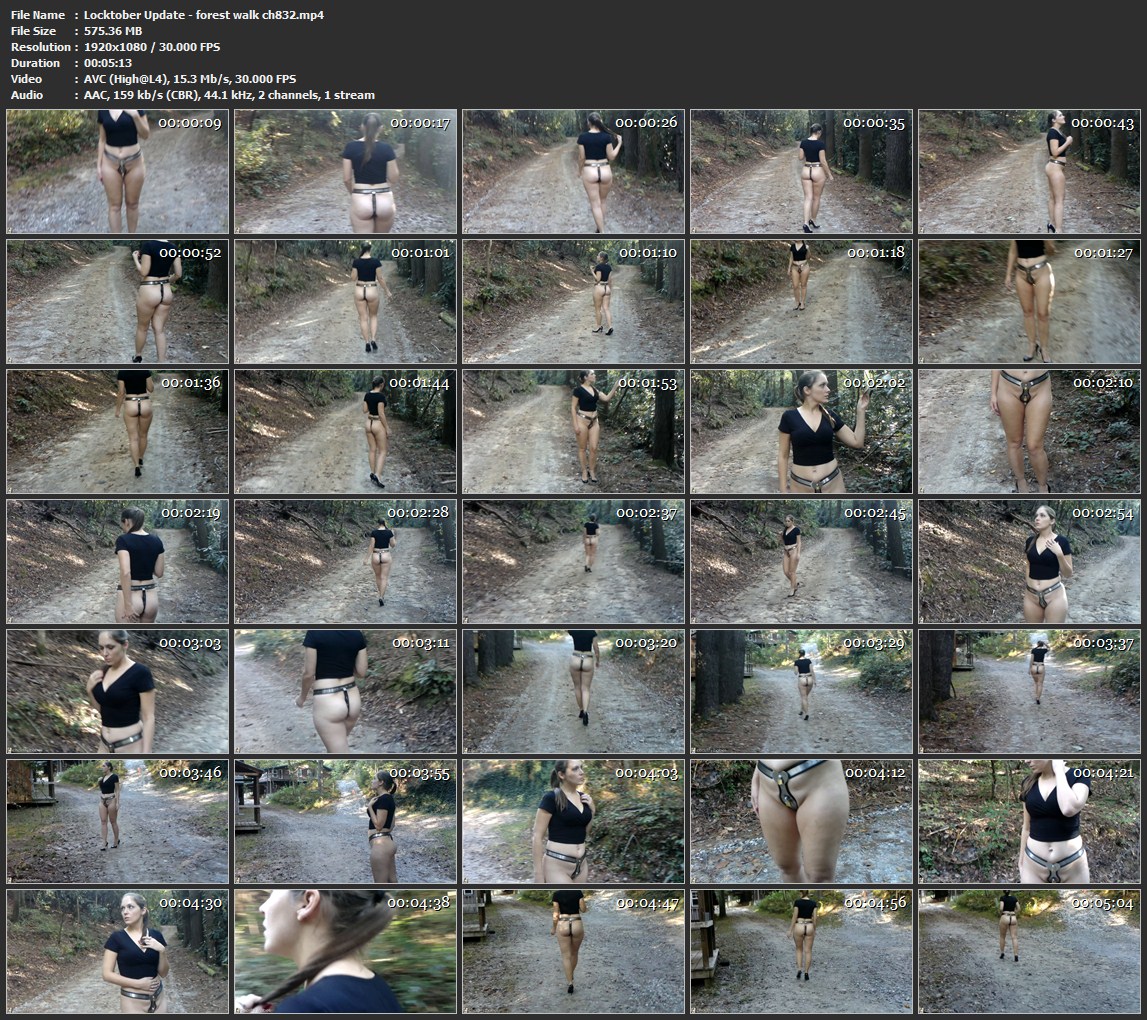Click the "Audio" label in the header
Screen dimensions: 1147x1020
click(27, 95)
